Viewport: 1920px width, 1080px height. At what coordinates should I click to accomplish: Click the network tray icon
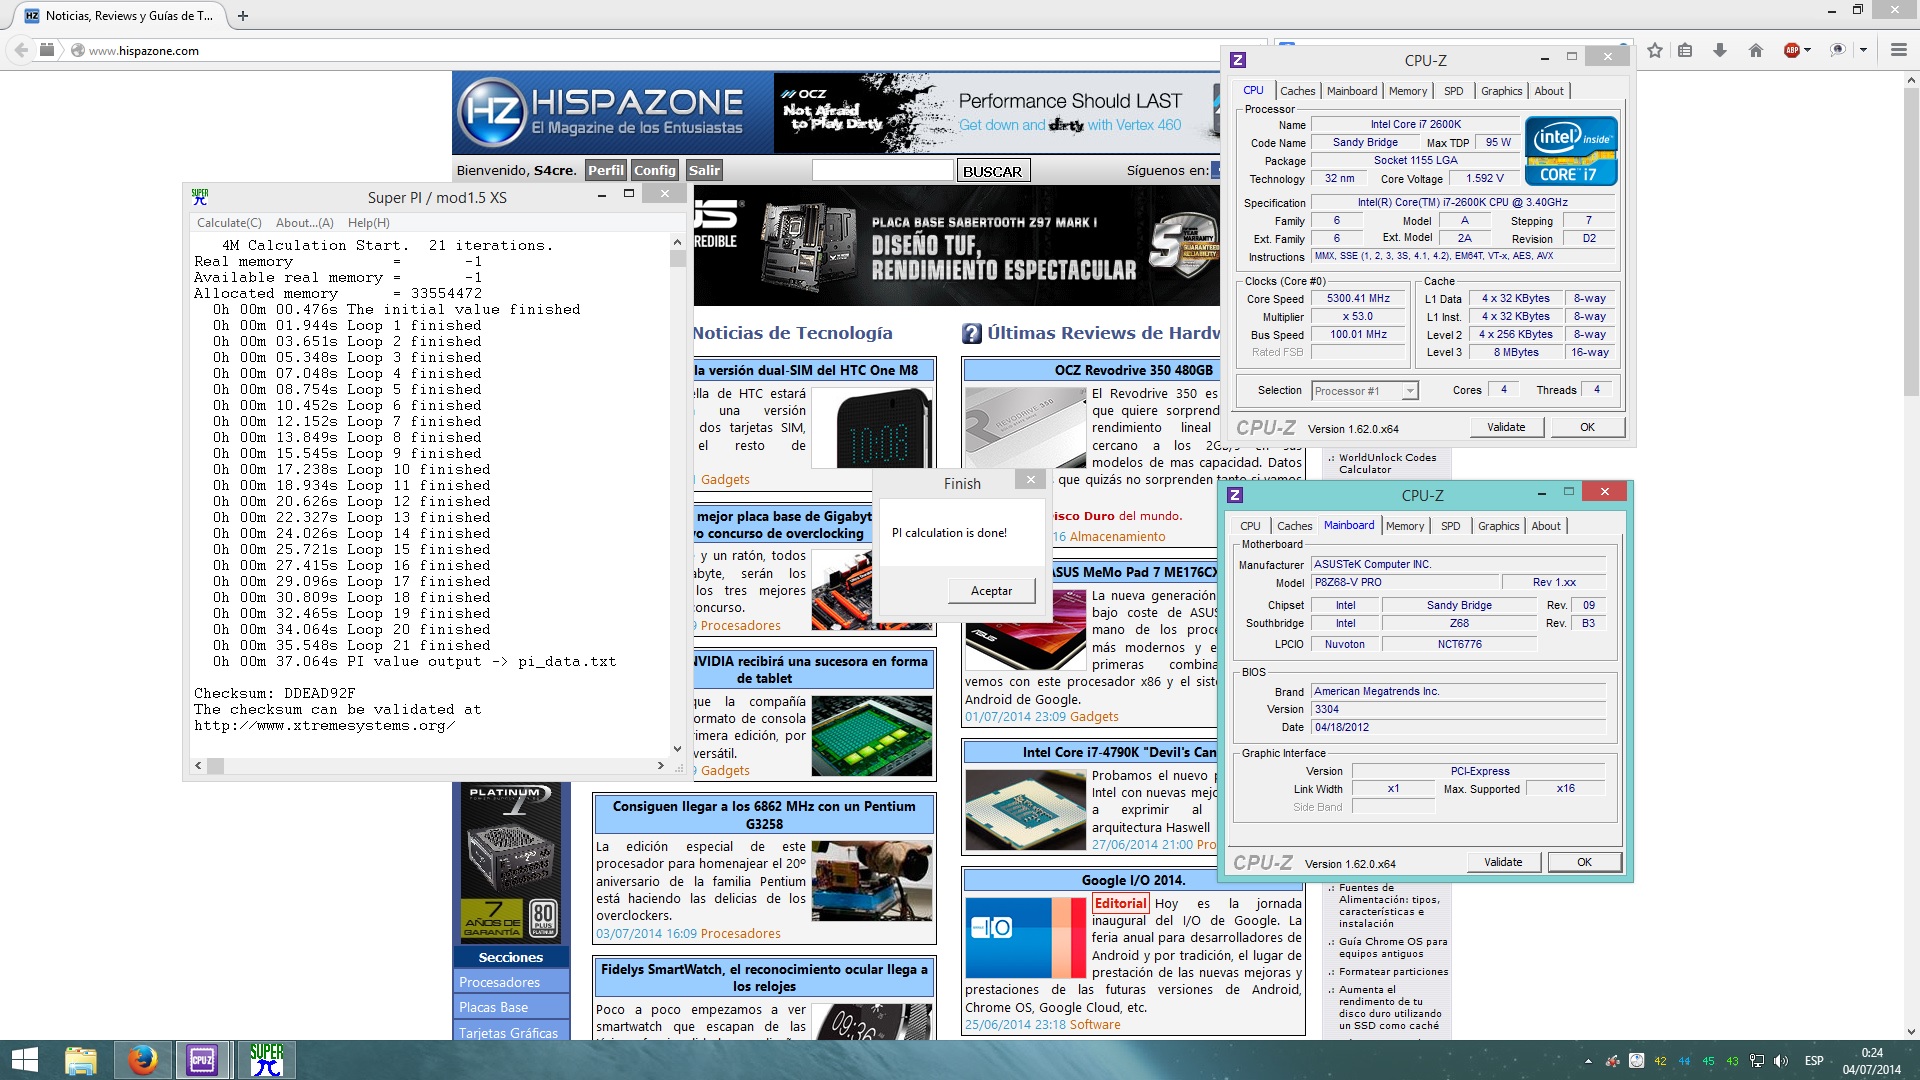click(x=1757, y=1061)
